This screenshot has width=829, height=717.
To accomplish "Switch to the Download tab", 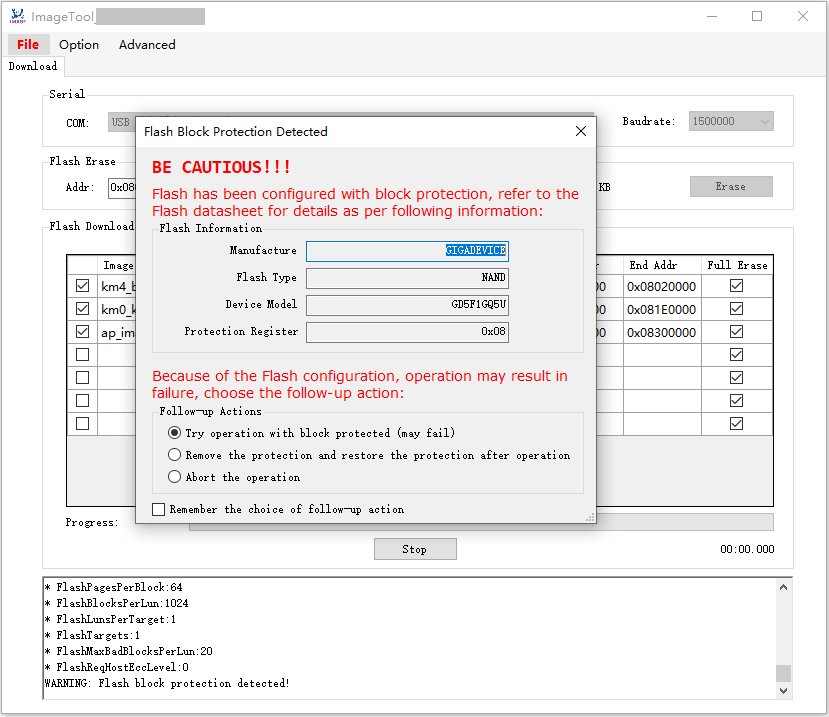I will click(x=33, y=66).
